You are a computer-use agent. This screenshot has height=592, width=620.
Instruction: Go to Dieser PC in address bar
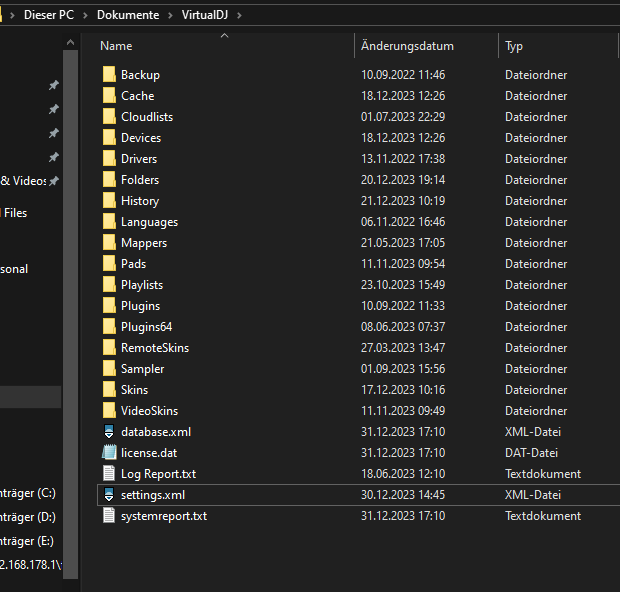[x=49, y=15]
